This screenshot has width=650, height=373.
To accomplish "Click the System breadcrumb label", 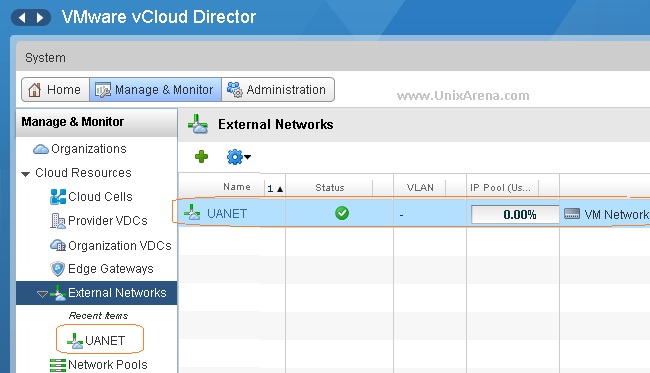I will click(x=45, y=58).
